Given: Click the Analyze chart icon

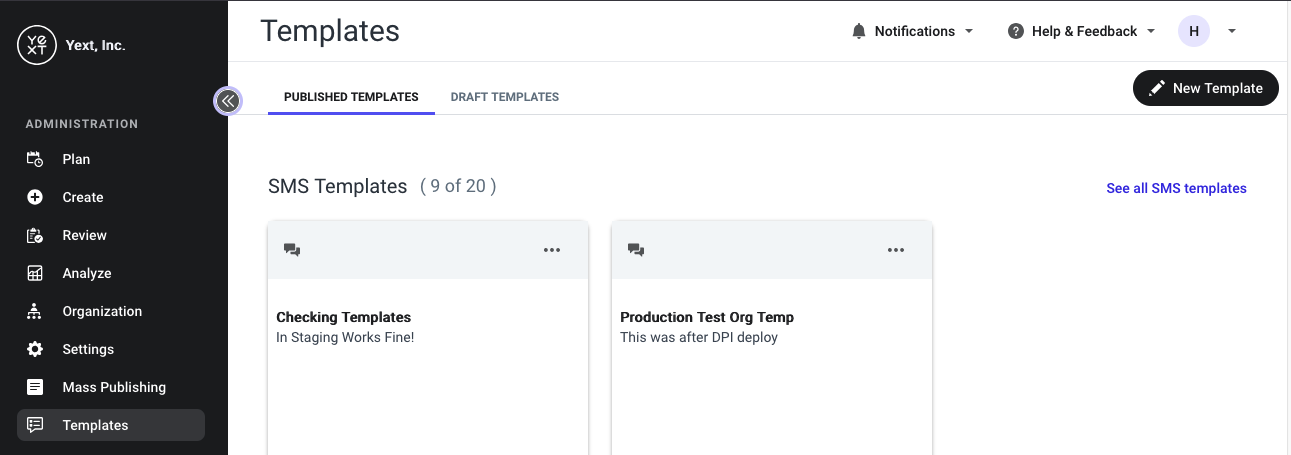Looking at the screenshot, I should click(x=35, y=273).
